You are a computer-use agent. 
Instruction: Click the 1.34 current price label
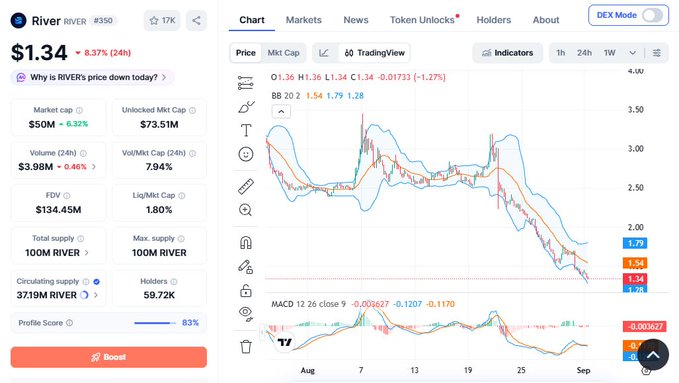635,279
